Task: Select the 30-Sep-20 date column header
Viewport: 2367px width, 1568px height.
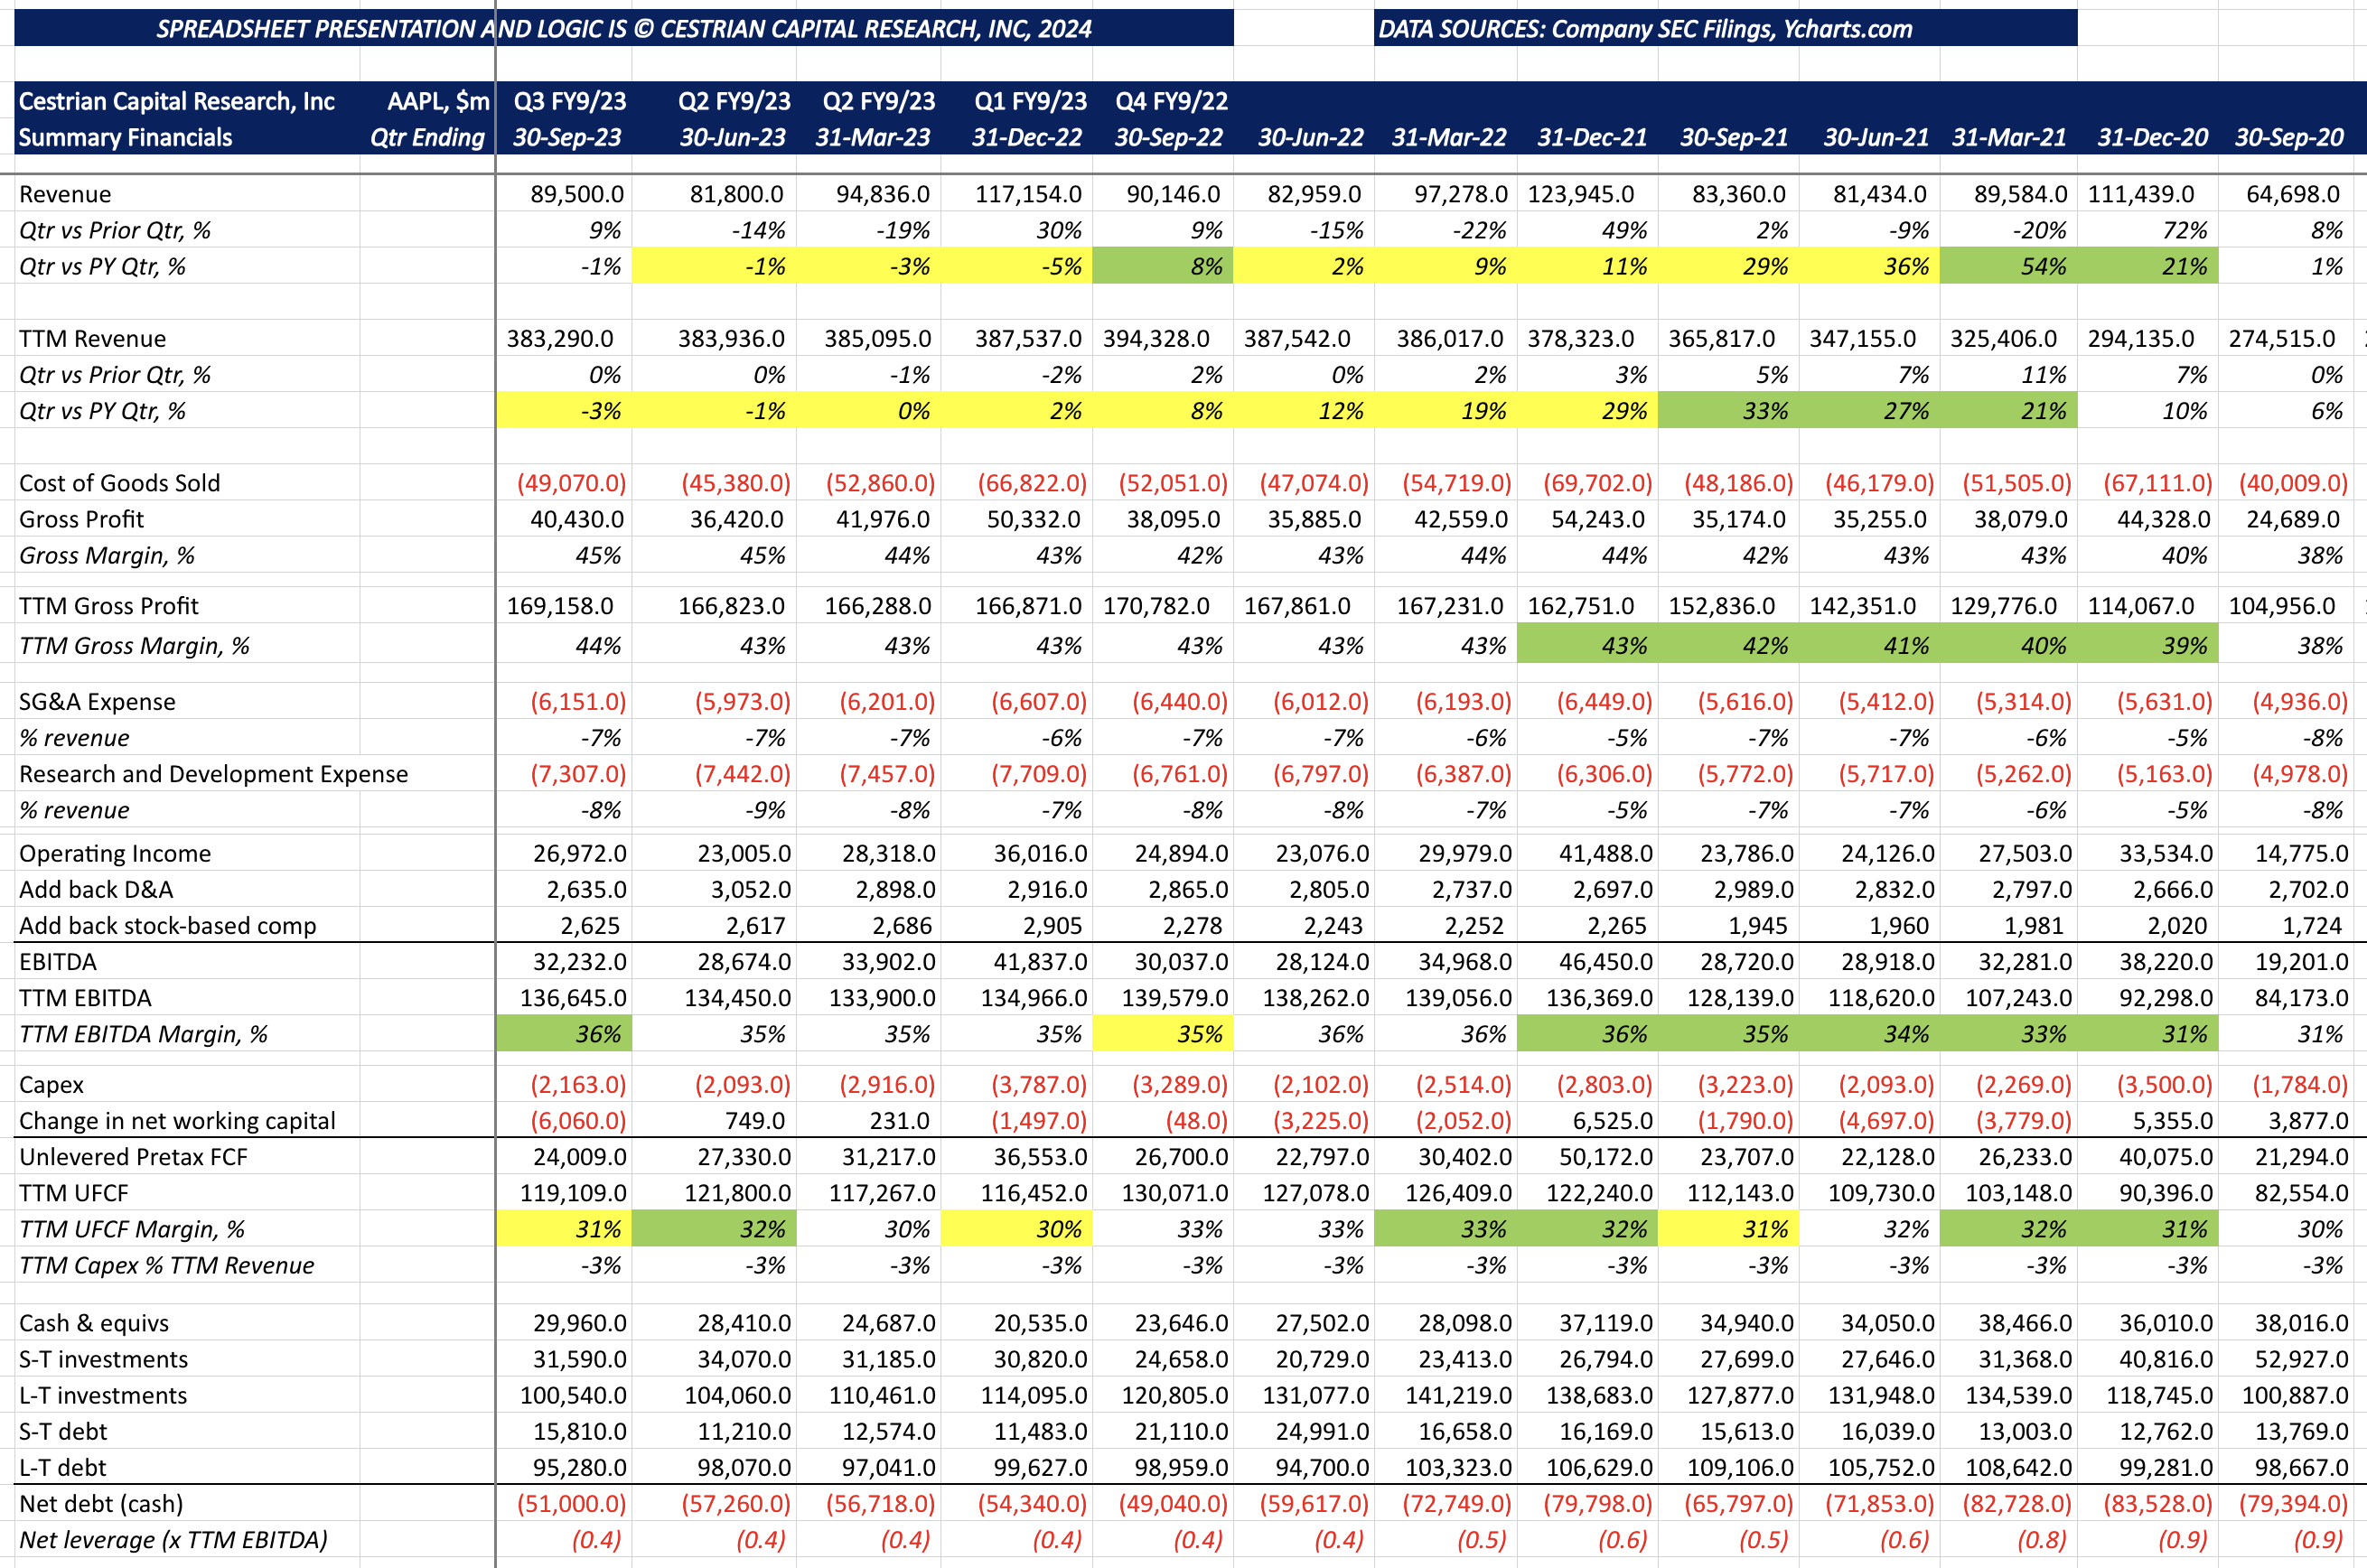Action: click(2288, 138)
